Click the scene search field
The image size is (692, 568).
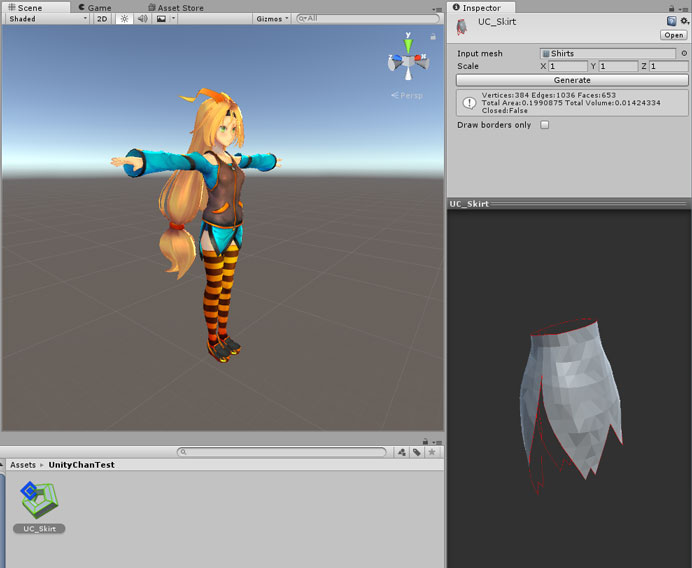pos(368,18)
